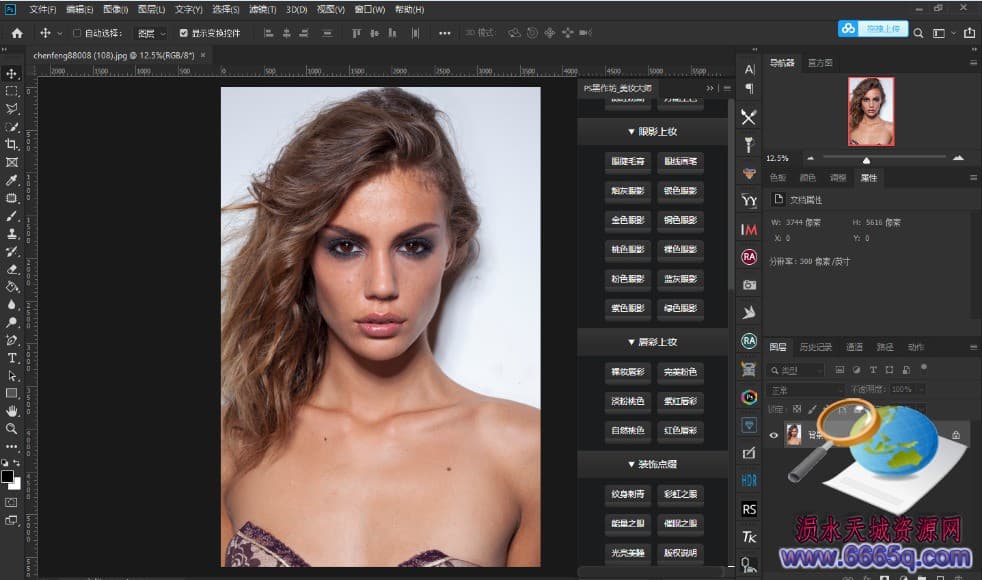
Task: Click the adjustment layer filter icon
Action: coord(856,370)
